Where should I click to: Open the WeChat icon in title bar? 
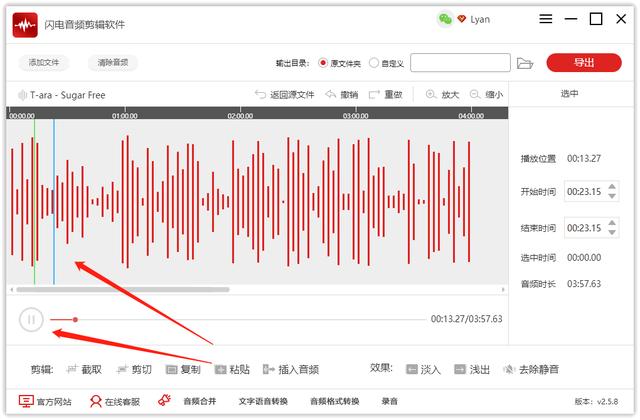click(x=445, y=19)
